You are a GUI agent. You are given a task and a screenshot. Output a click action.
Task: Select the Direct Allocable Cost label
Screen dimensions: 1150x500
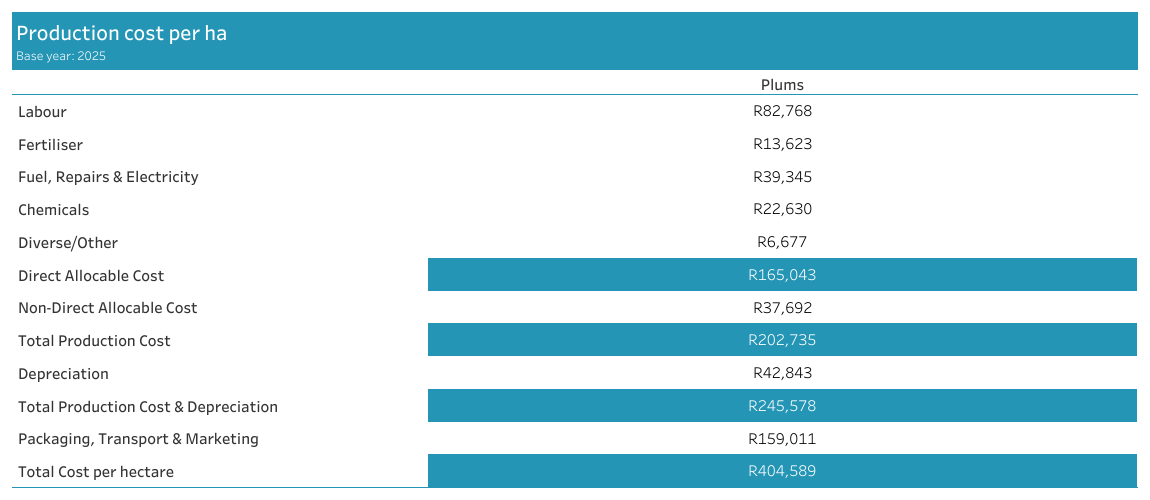click(91, 276)
